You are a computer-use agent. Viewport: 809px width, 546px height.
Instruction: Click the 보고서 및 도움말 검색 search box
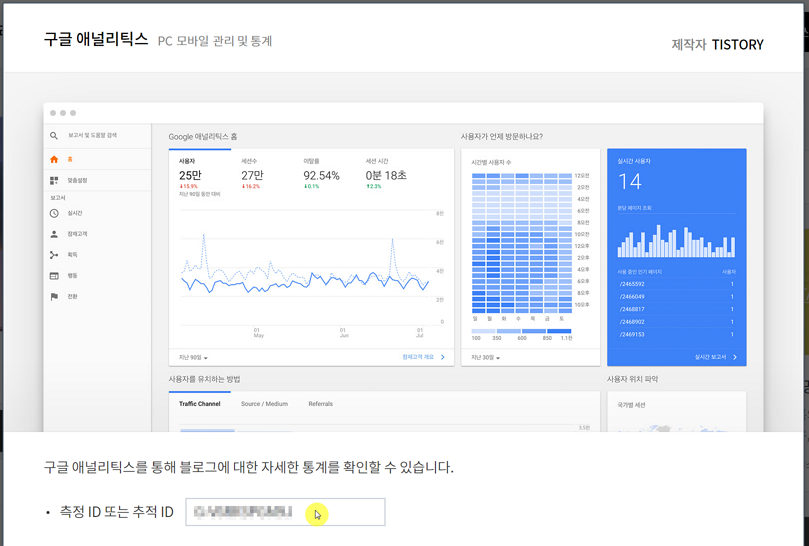click(92, 135)
